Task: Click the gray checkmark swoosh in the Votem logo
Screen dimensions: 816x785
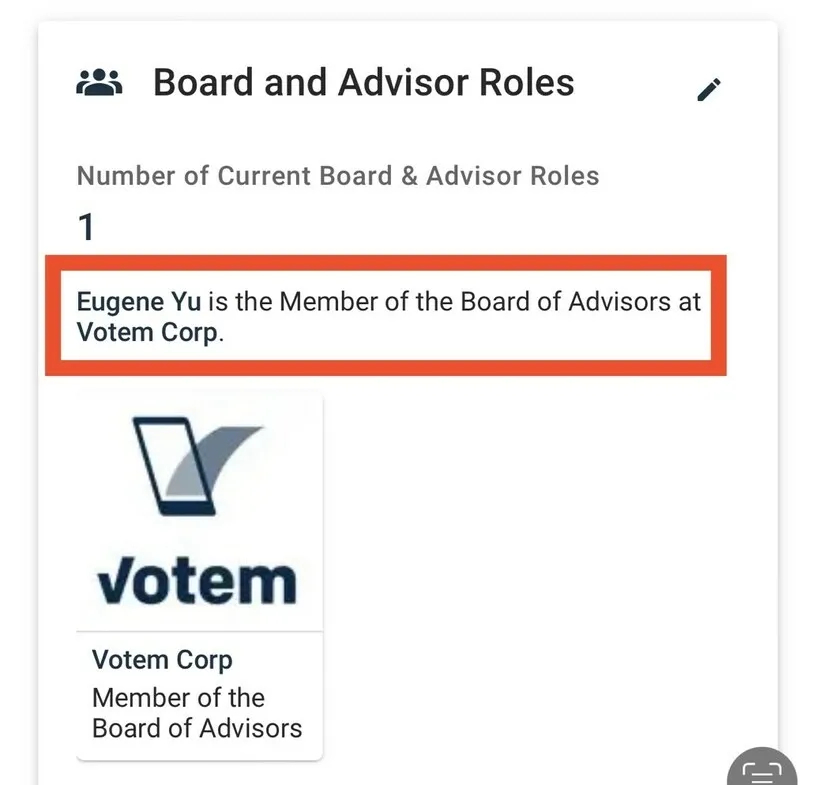Action: click(229, 459)
